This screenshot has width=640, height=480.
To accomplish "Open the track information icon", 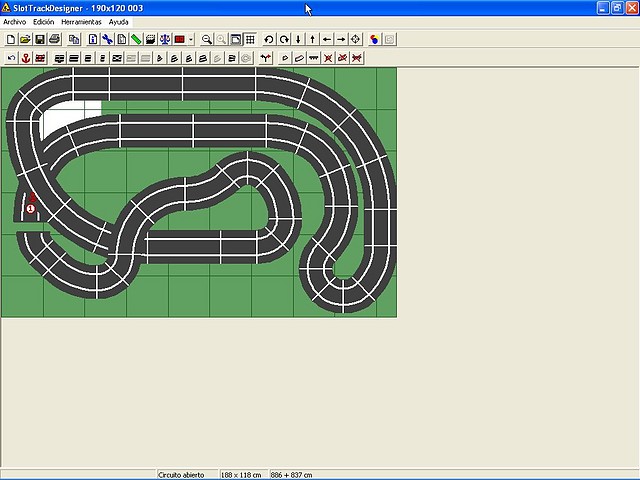I will (x=93, y=39).
